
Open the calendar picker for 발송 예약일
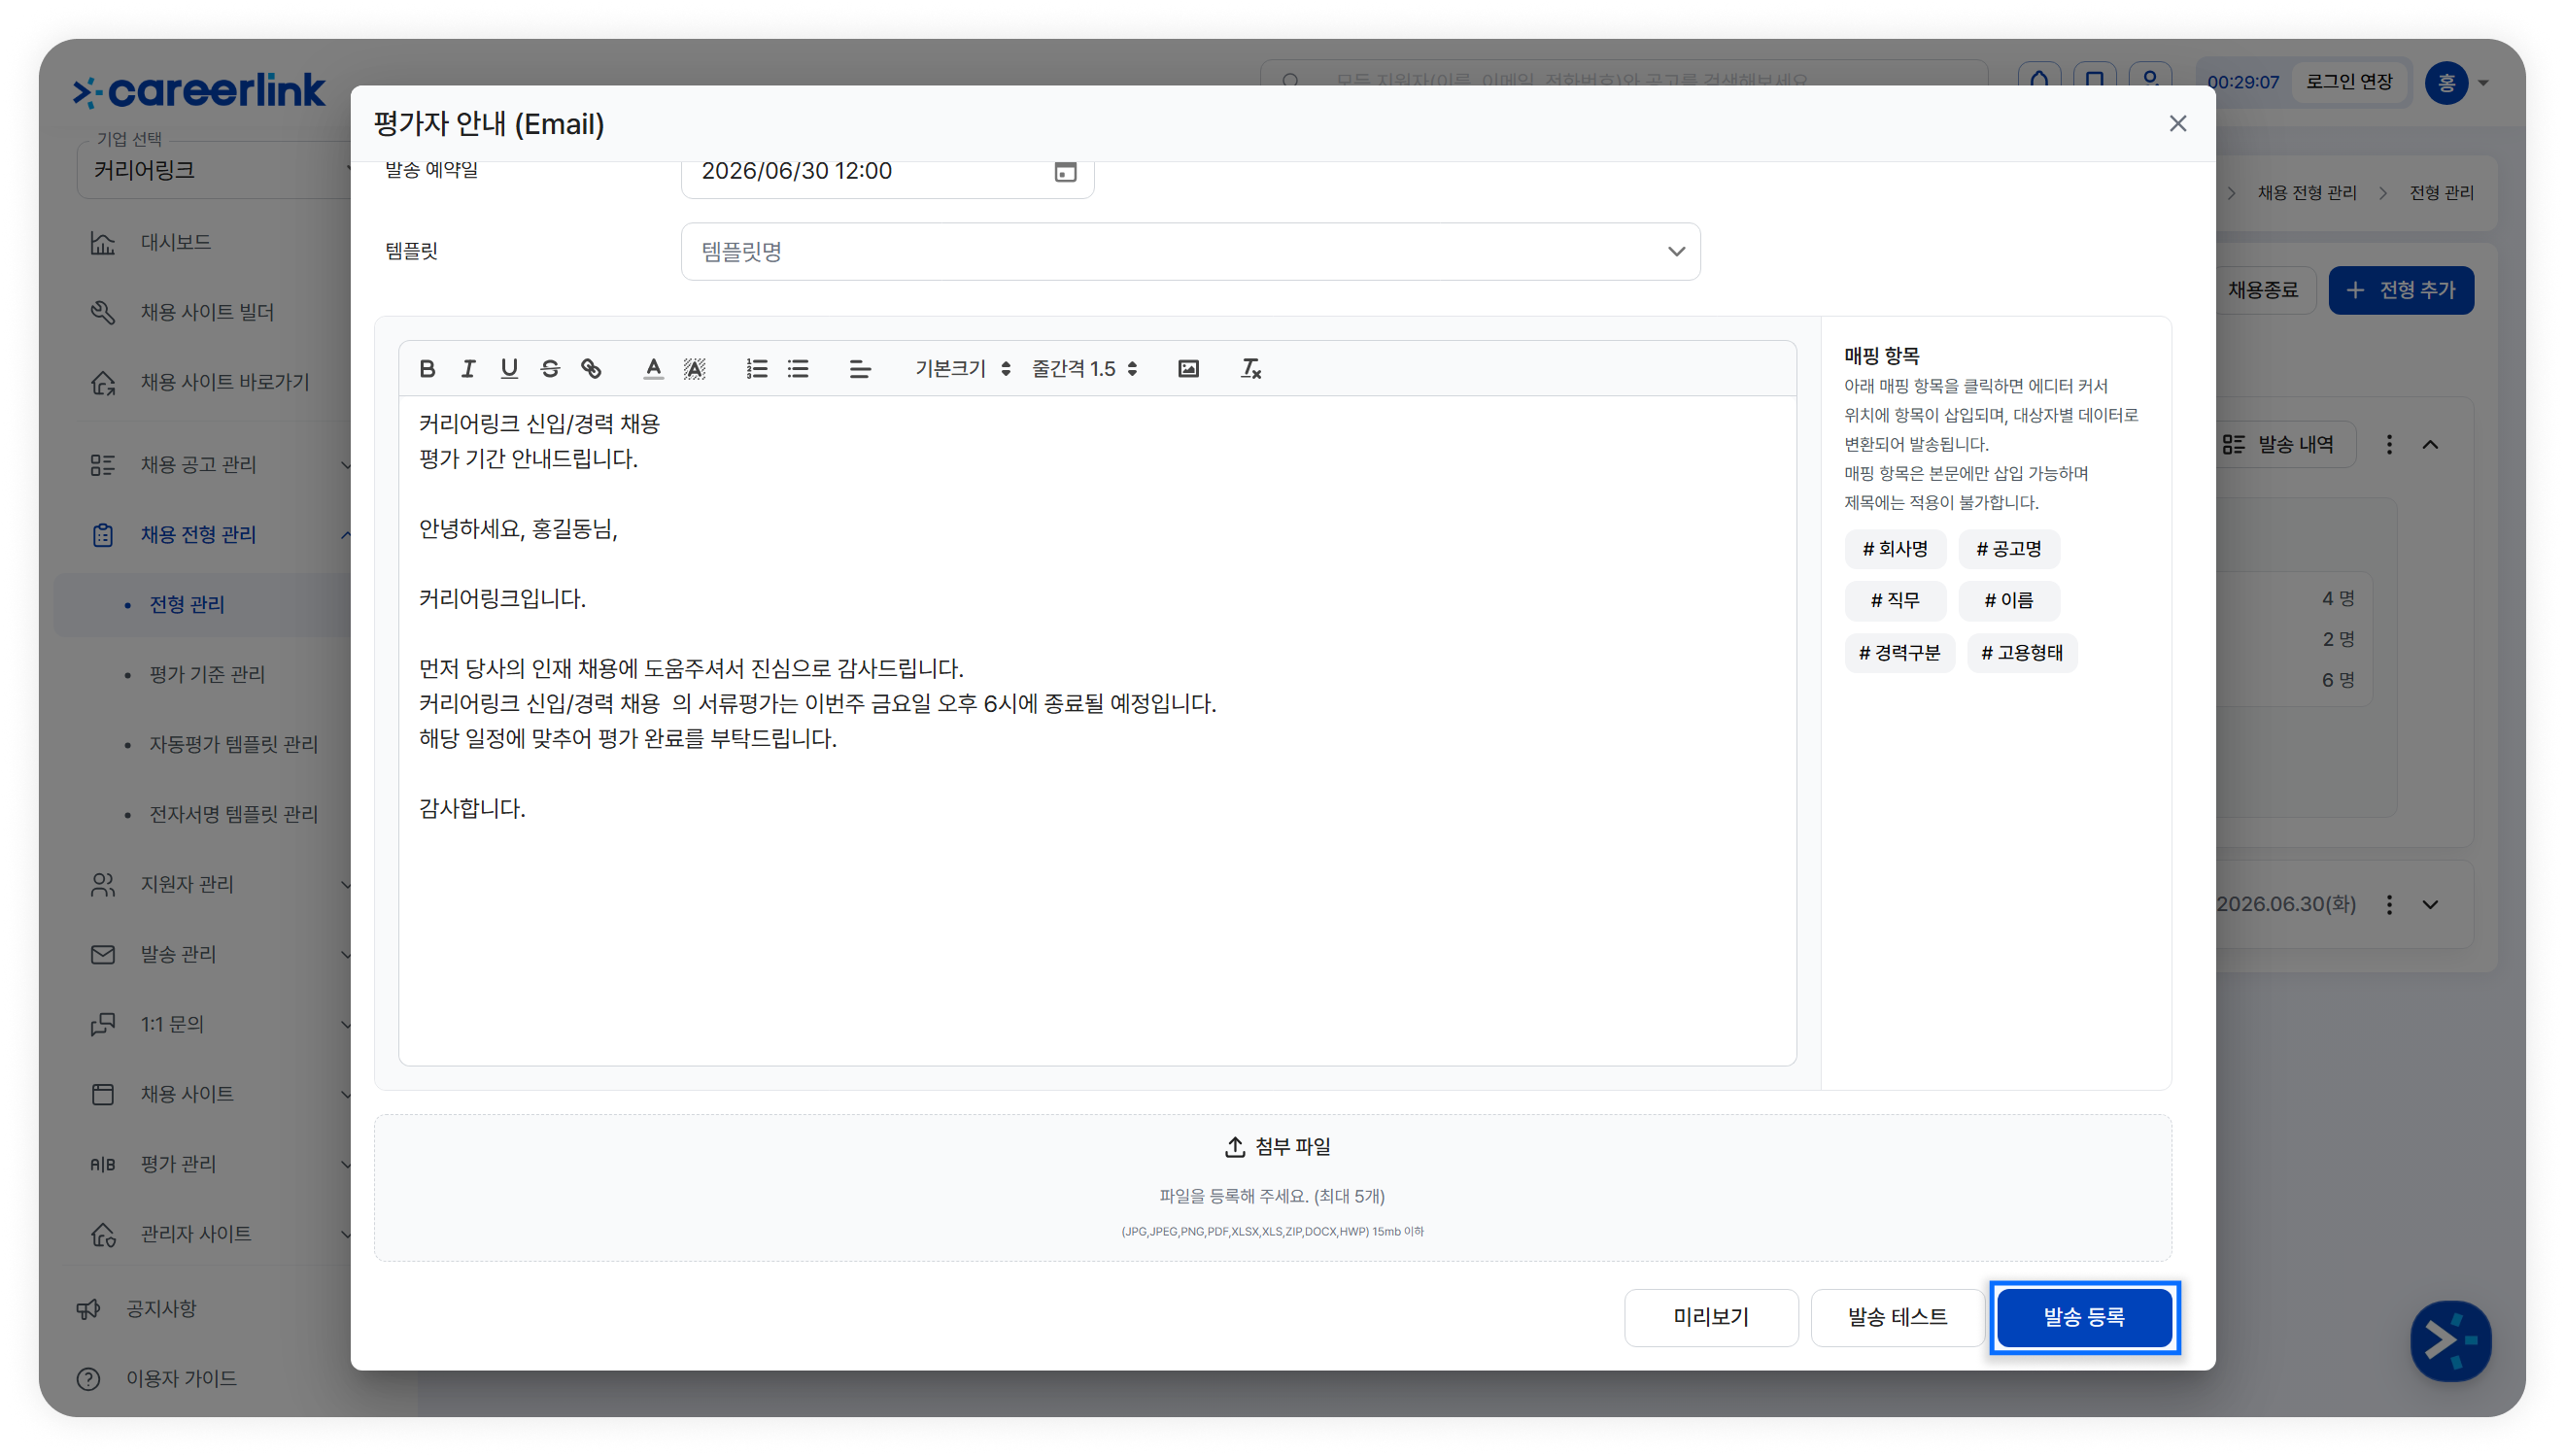1066,172
